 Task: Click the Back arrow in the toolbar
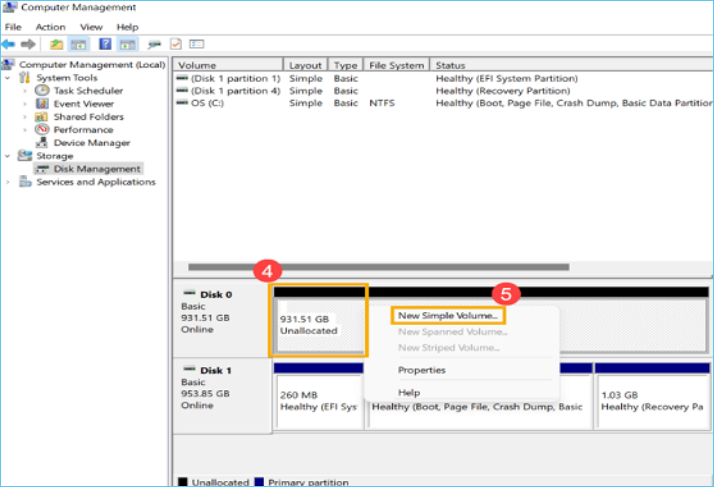pos(10,44)
